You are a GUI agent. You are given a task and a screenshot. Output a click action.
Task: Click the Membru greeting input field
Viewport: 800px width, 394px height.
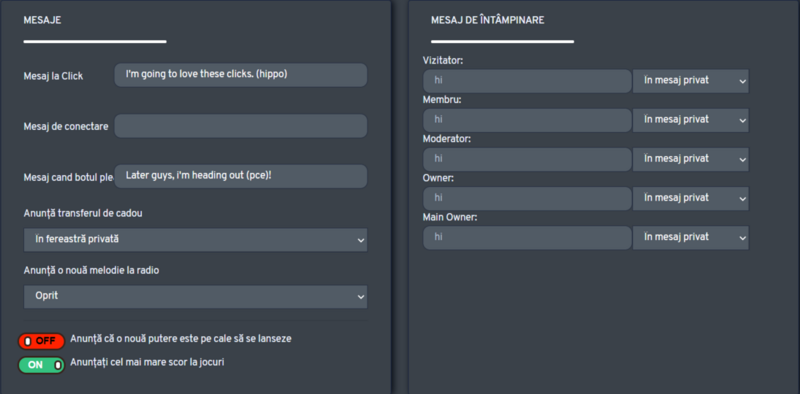pos(527,120)
